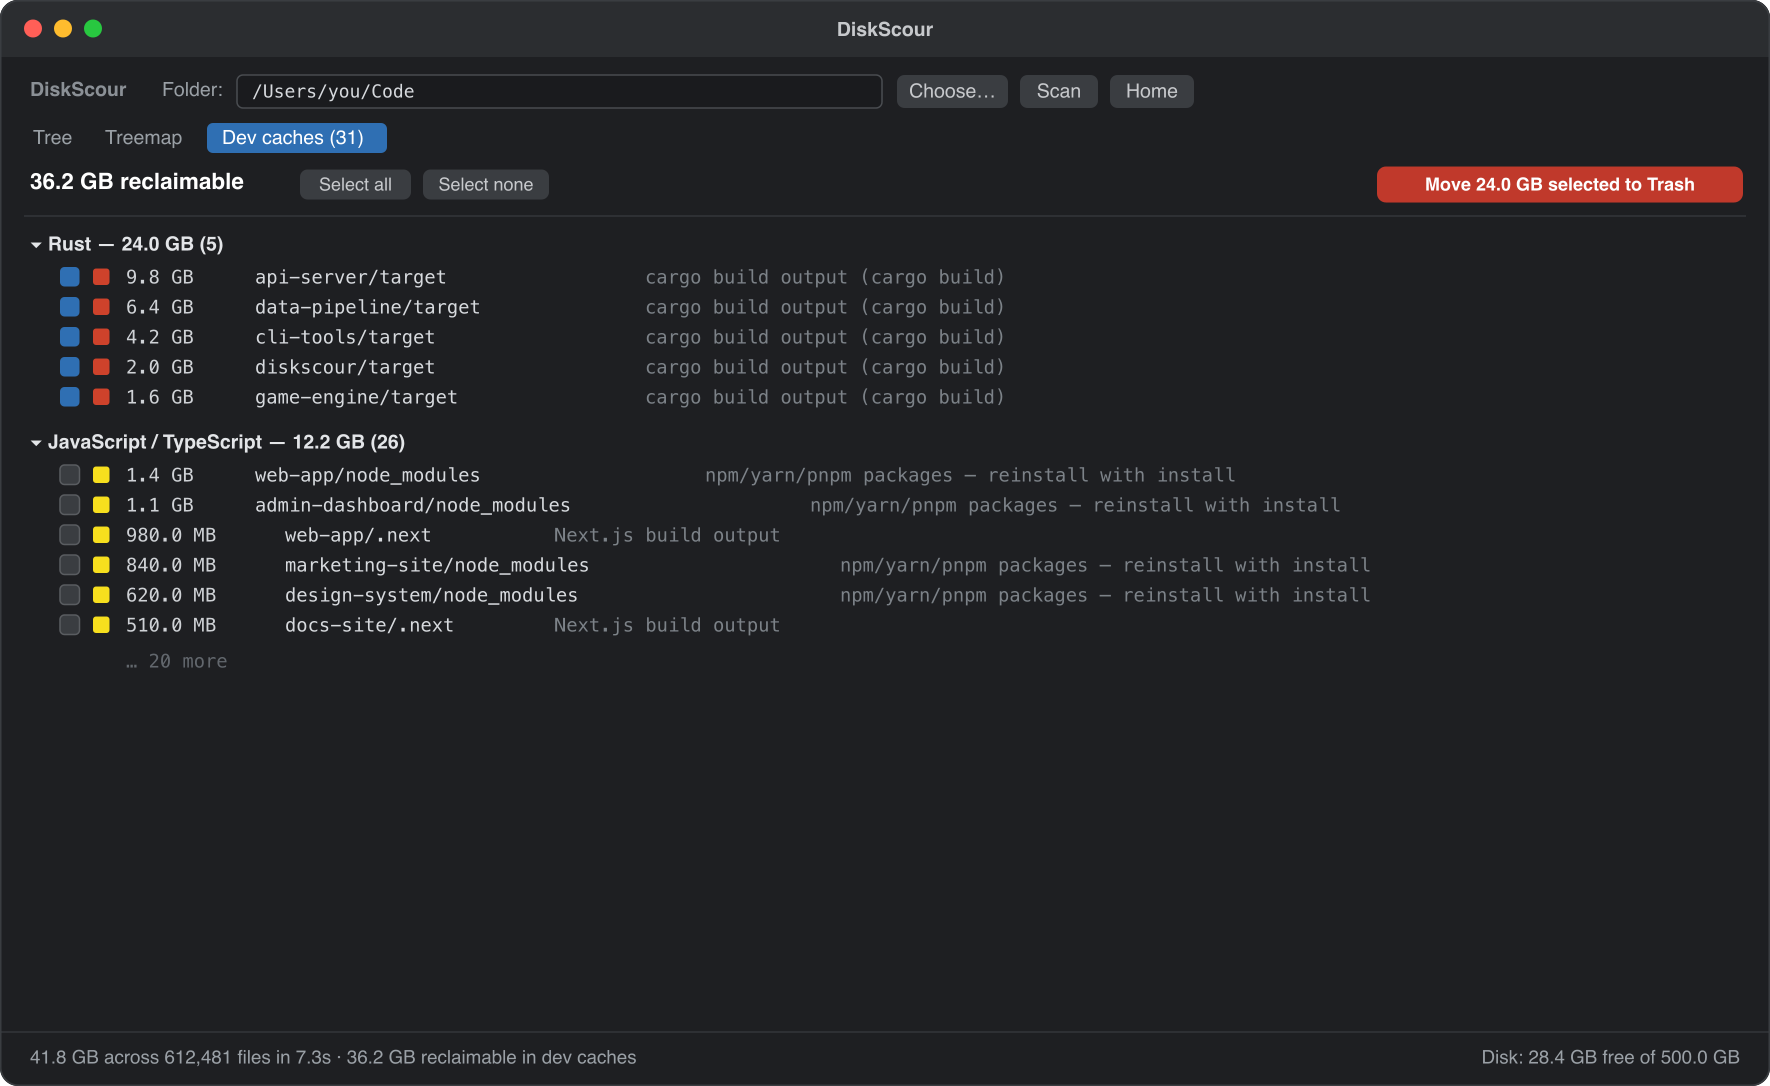Open the Dev caches (31) tab
Viewport: 1770px width, 1086px height.
[296, 138]
